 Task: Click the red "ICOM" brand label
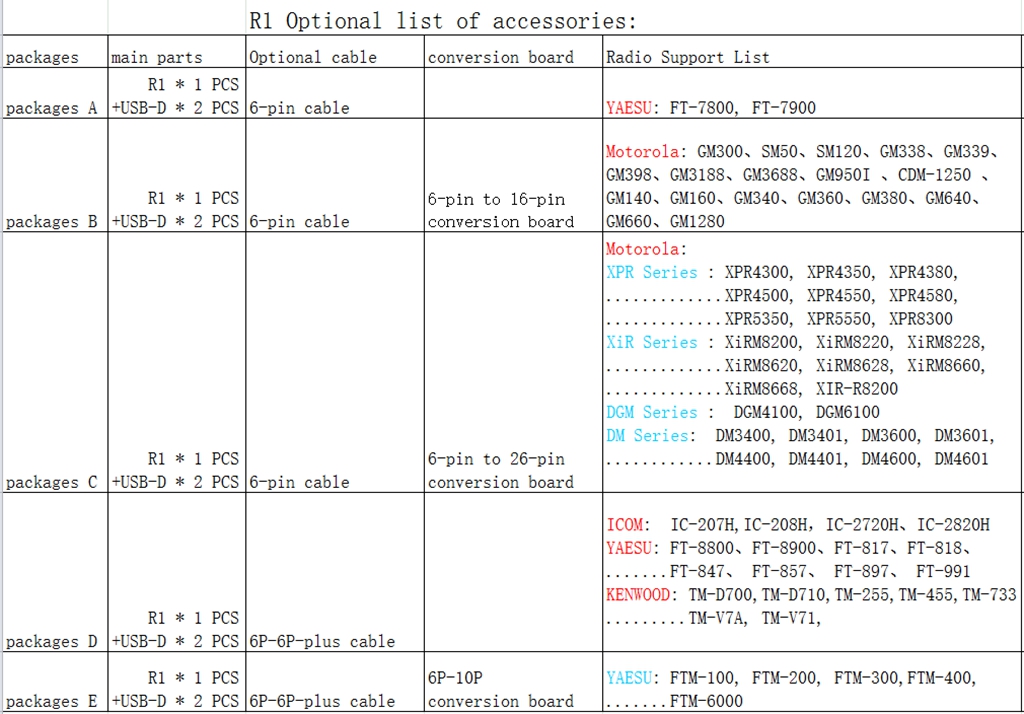[625, 525]
